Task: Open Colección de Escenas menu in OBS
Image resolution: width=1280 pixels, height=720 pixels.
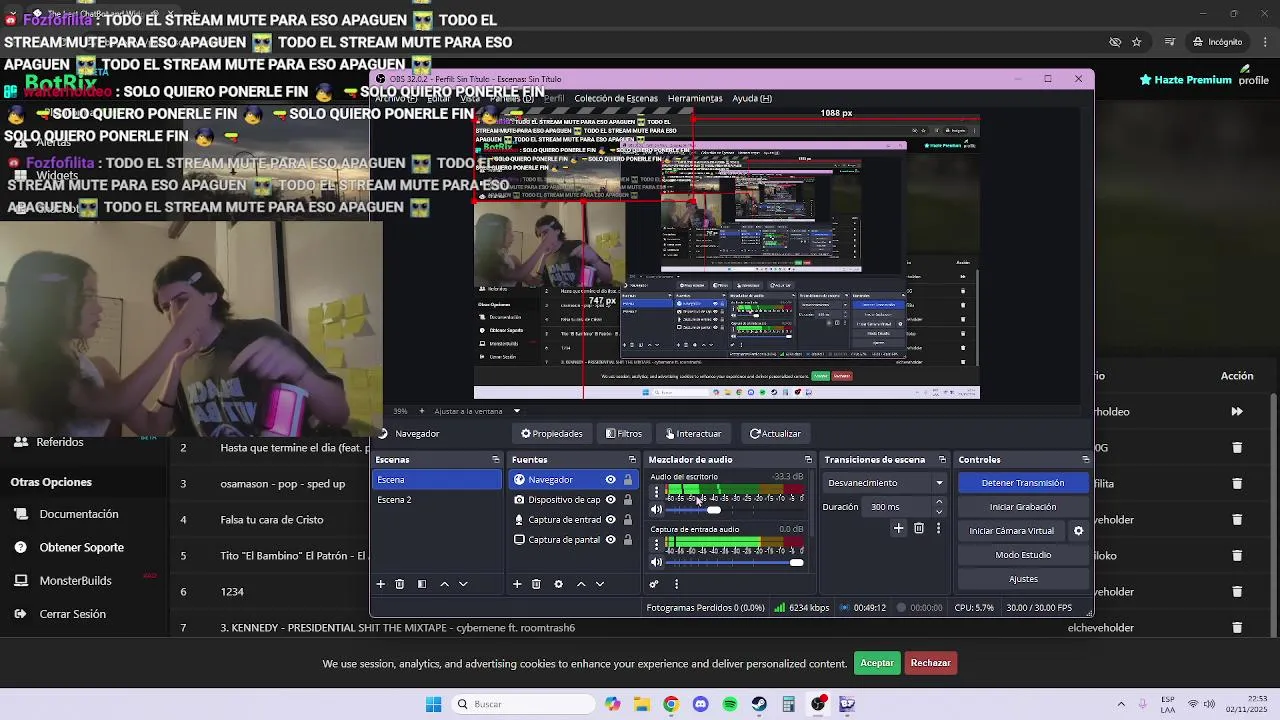Action: pos(616,98)
